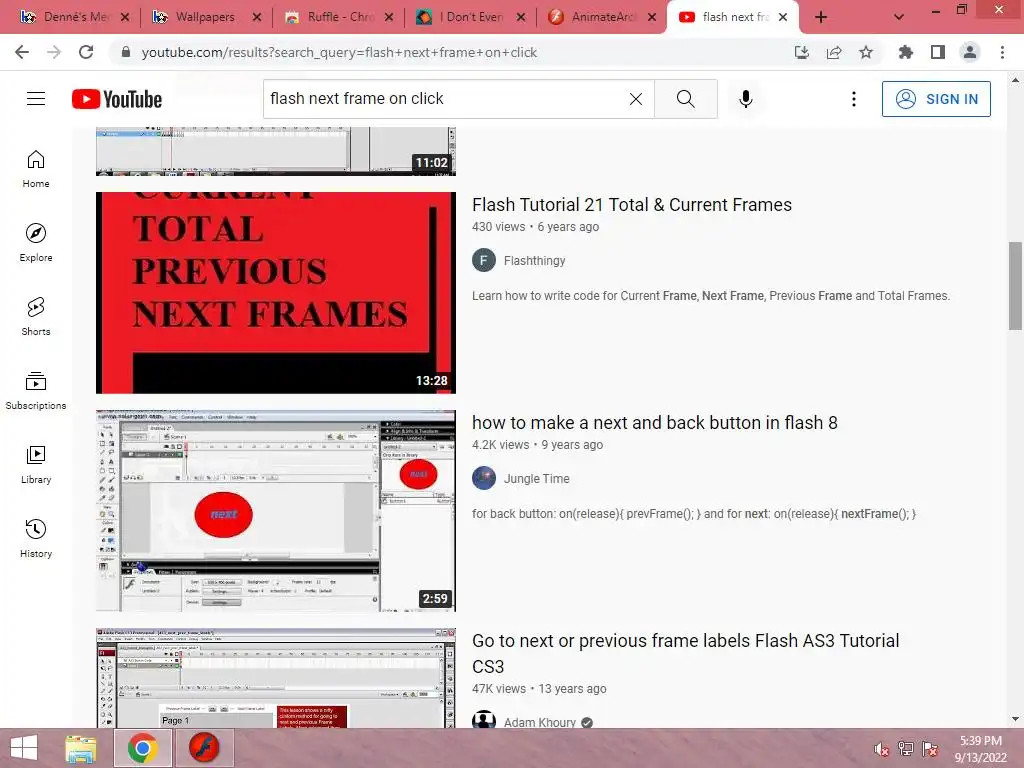Open the YouTube hamburger guide menu
This screenshot has height=768, width=1024.
(36, 99)
